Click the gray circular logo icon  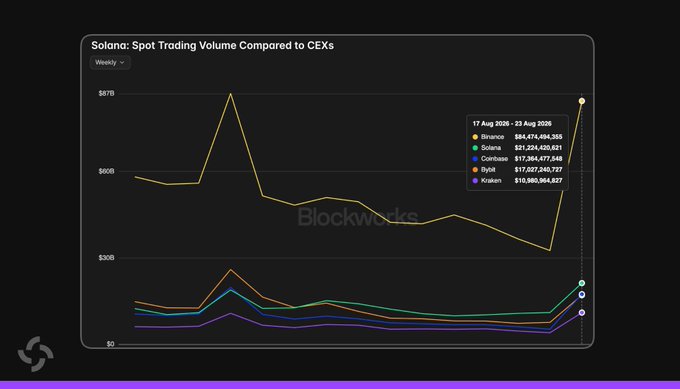36,354
